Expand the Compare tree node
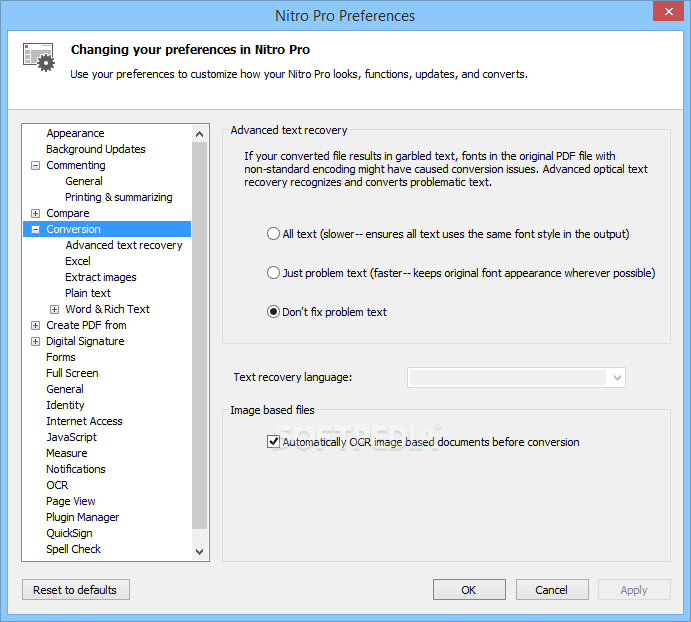 coord(35,213)
